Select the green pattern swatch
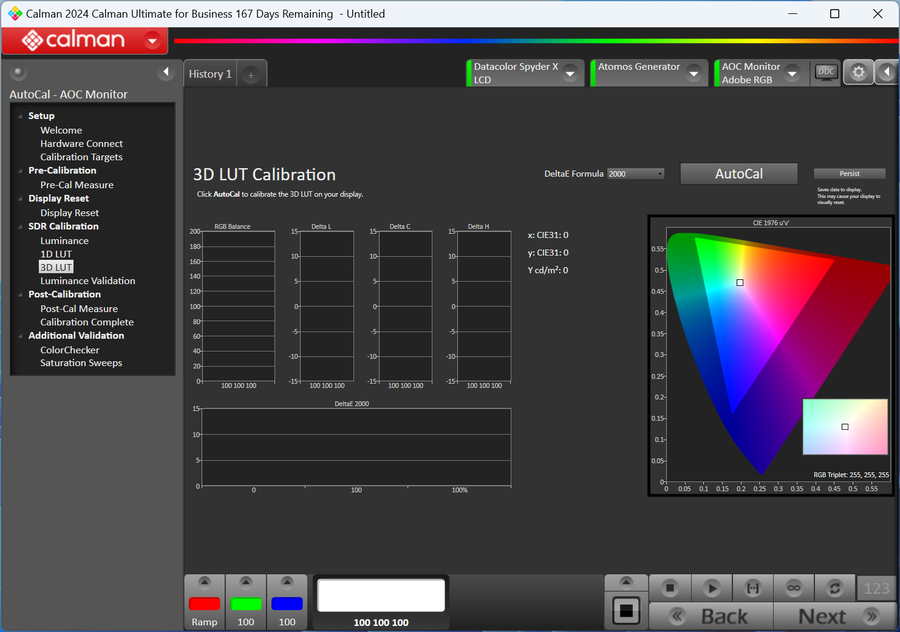The image size is (900, 632). coord(246,603)
